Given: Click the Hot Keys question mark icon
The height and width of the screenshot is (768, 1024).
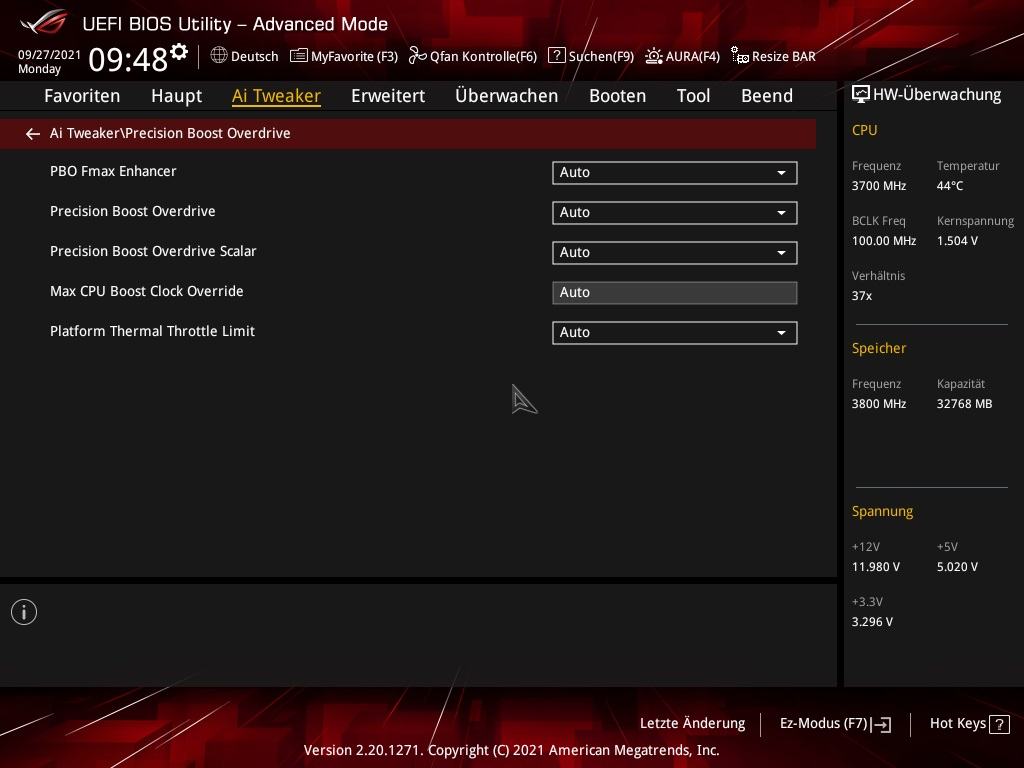Looking at the screenshot, I should click(999, 724).
